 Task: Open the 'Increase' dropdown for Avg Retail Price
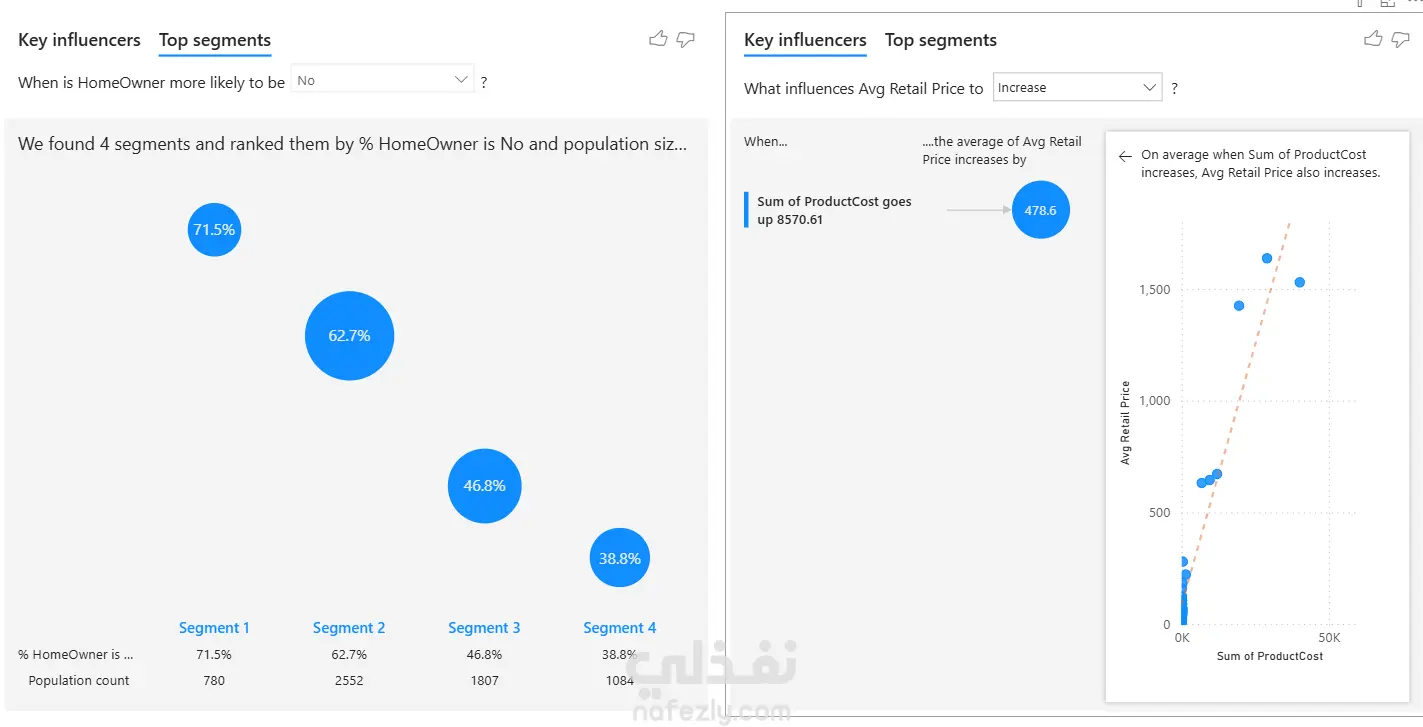1077,87
